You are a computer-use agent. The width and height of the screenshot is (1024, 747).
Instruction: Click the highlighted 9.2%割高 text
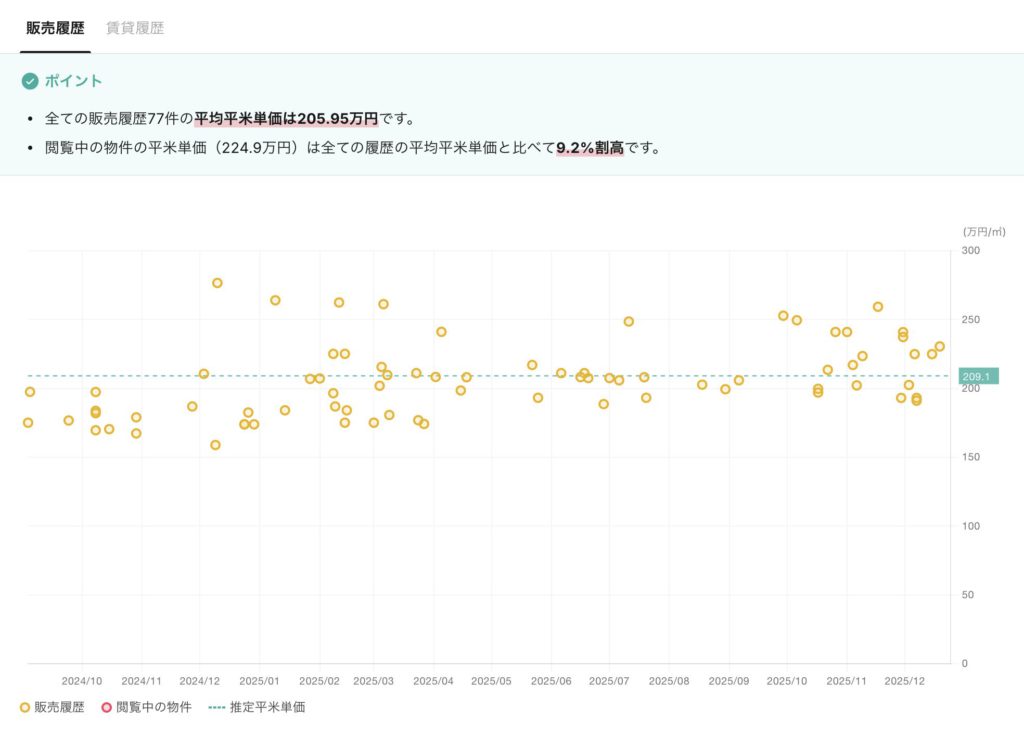pyautogui.click(x=589, y=149)
